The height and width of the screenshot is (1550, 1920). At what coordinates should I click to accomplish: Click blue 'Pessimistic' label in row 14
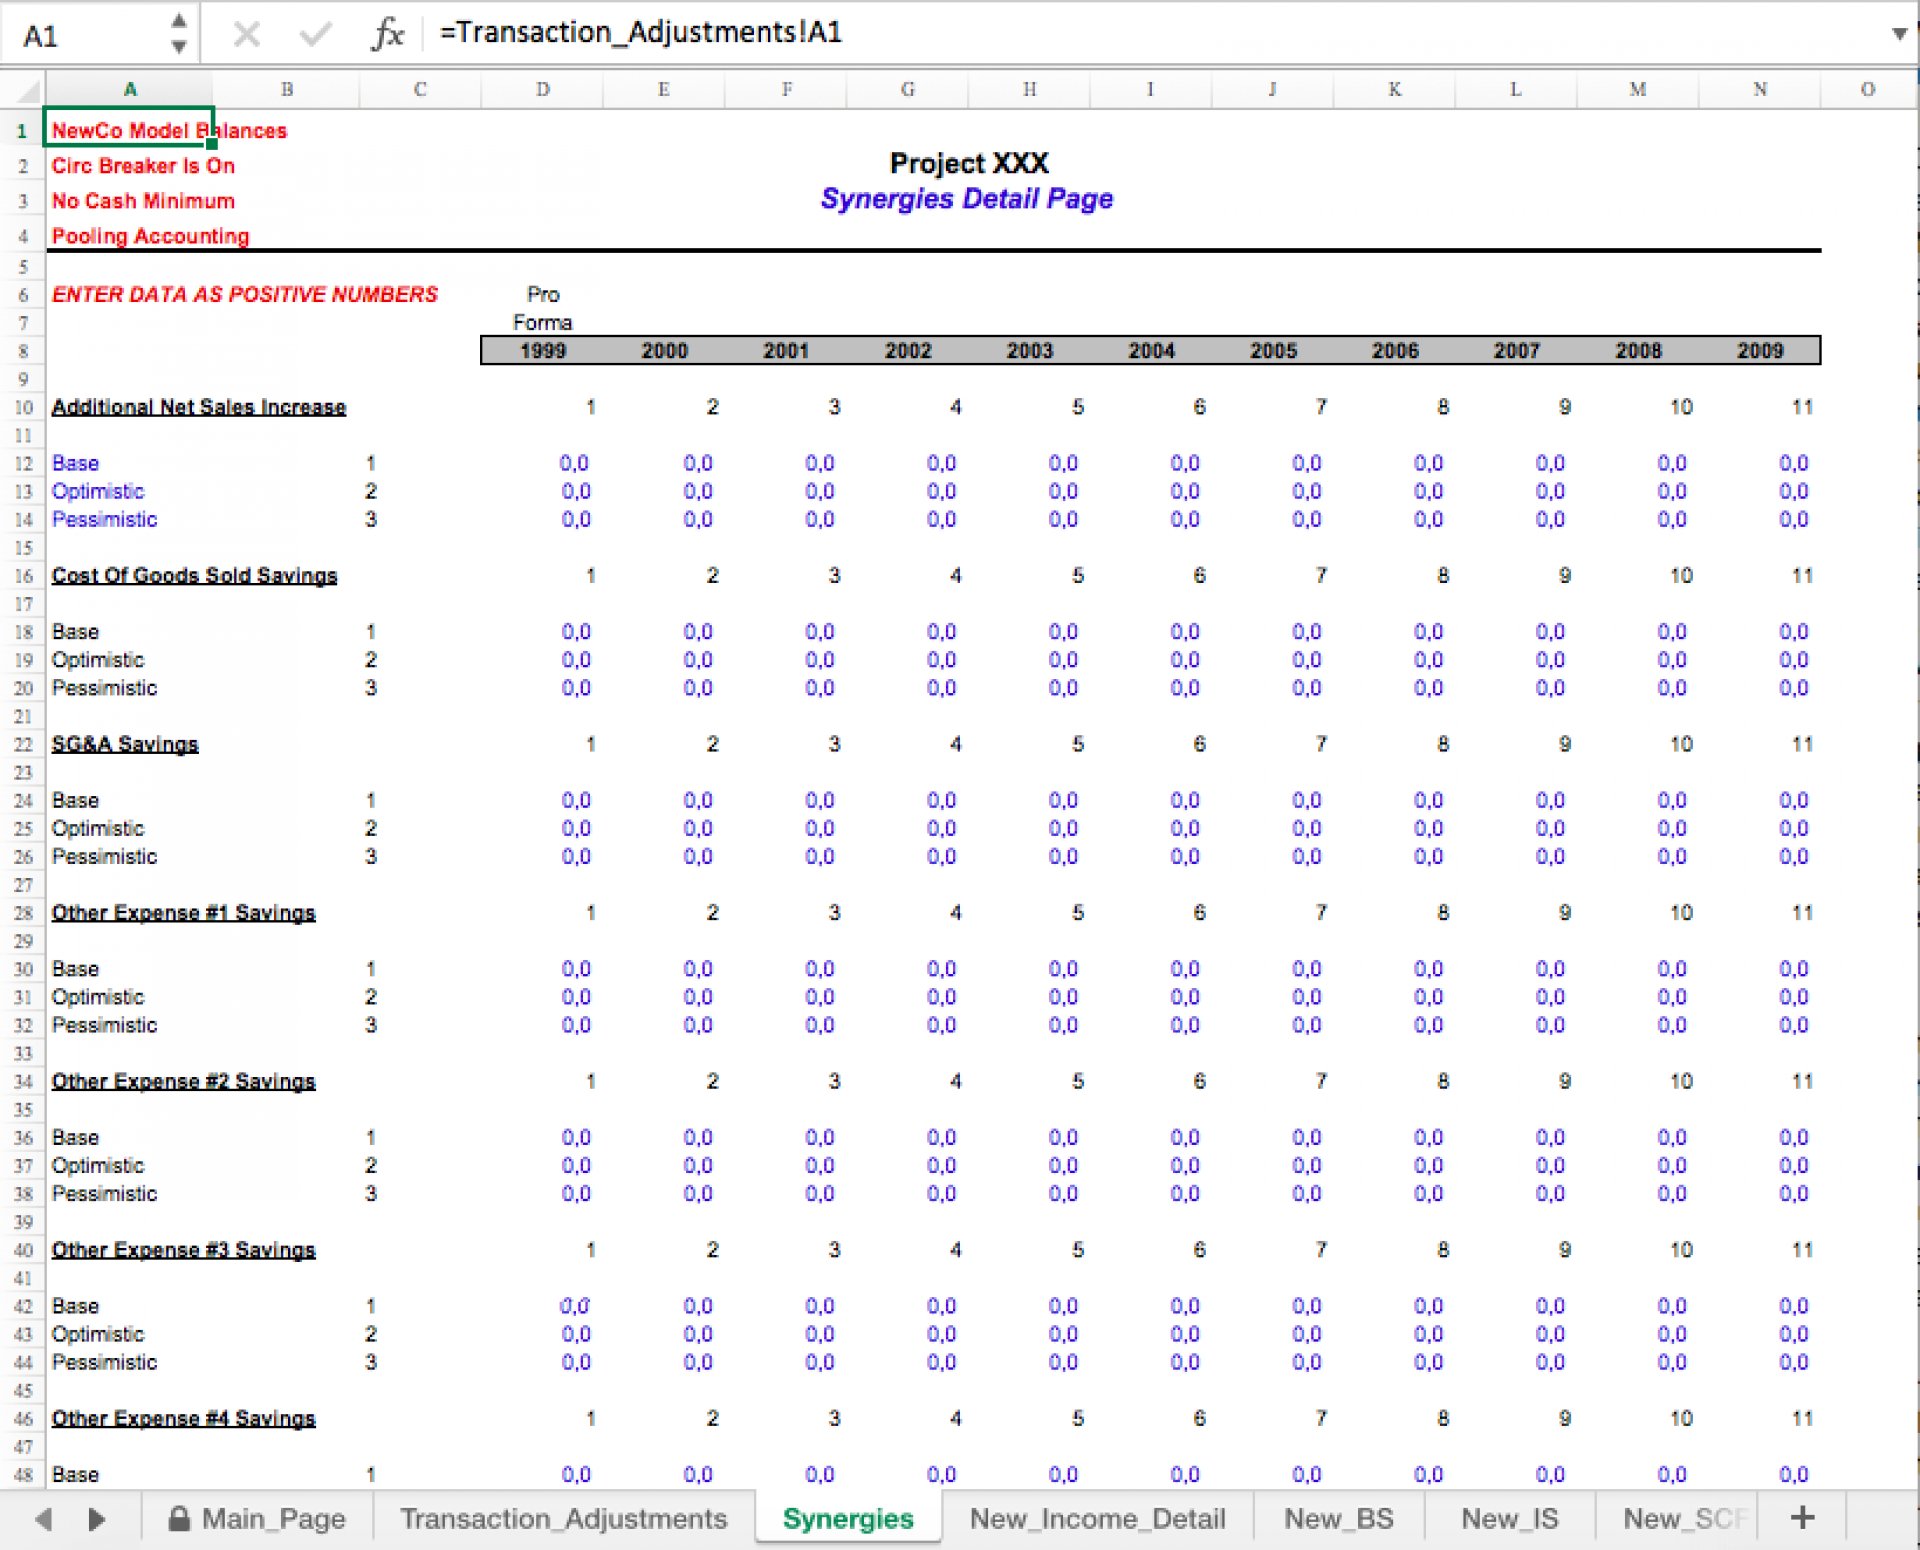pyautogui.click(x=104, y=519)
